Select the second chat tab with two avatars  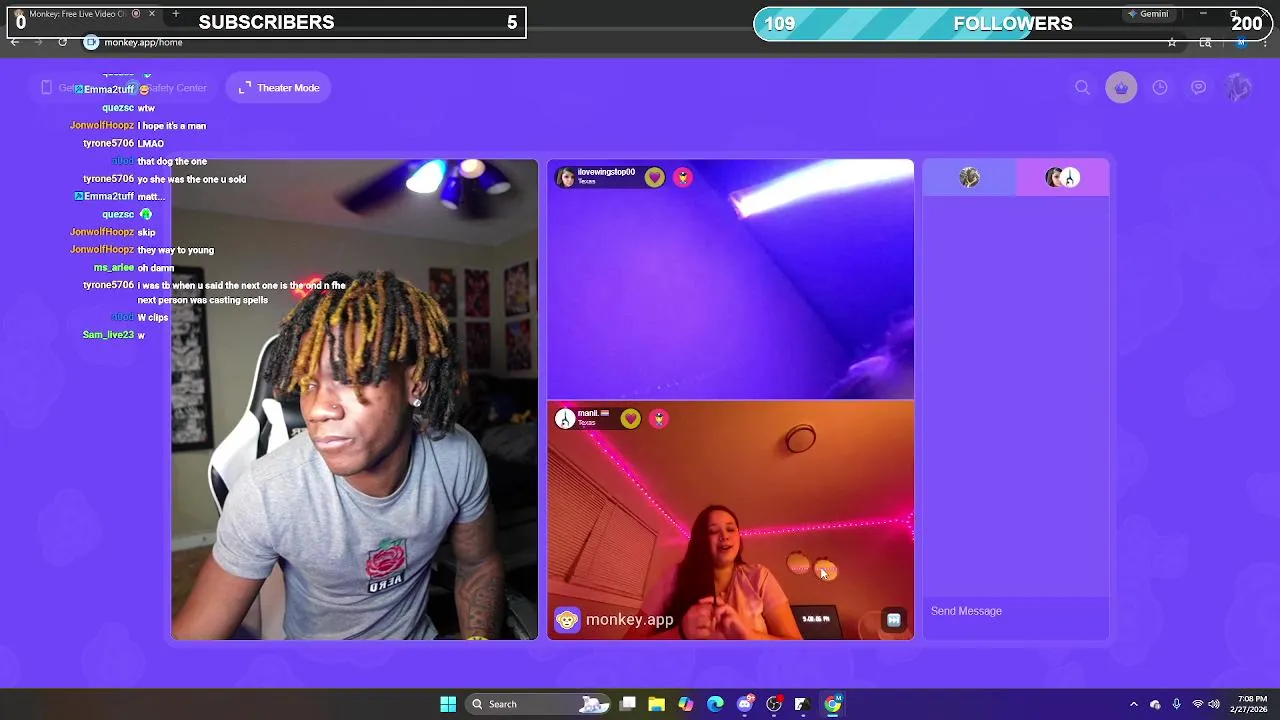[x=1062, y=178]
